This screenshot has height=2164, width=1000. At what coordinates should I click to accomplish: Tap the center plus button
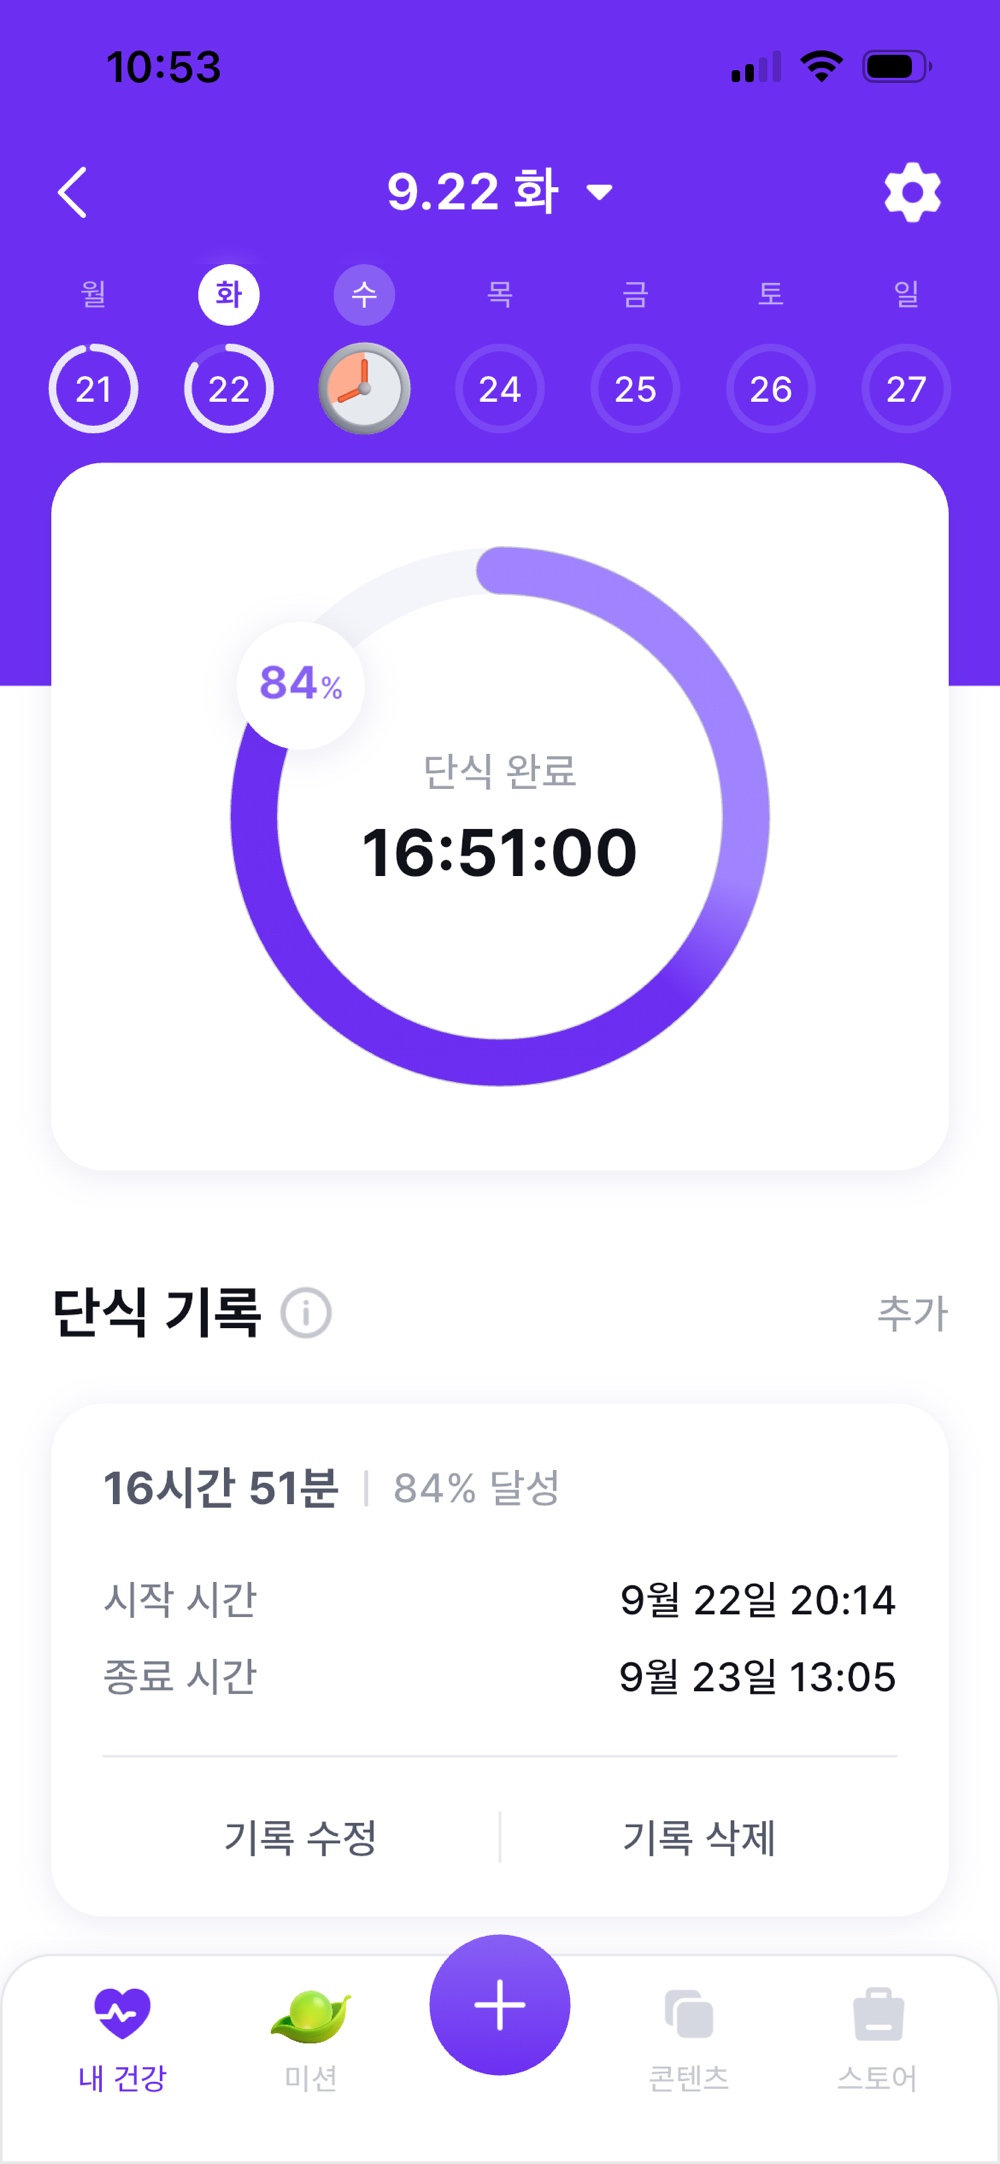[500, 2005]
